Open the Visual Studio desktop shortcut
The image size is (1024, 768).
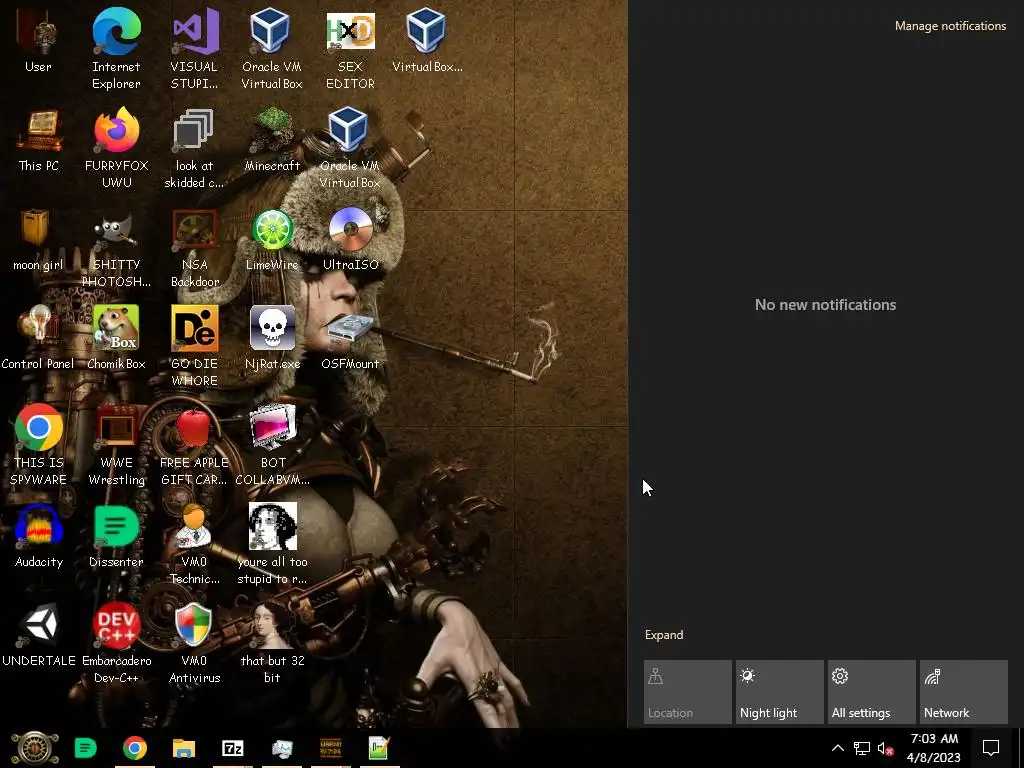(x=194, y=49)
